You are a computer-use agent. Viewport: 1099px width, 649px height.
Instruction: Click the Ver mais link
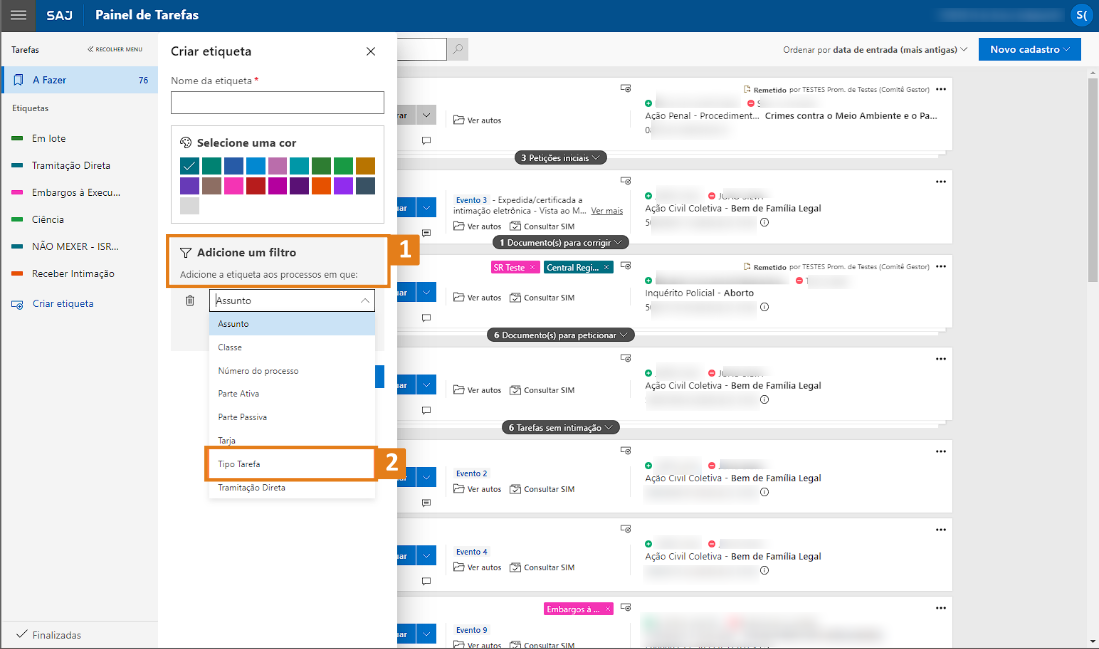(x=606, y=211)
